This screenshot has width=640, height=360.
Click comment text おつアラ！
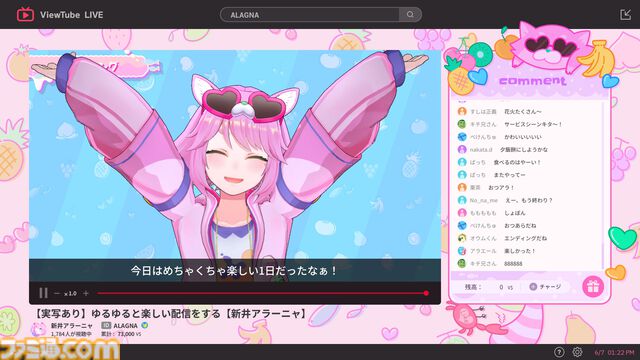(501, 187)
